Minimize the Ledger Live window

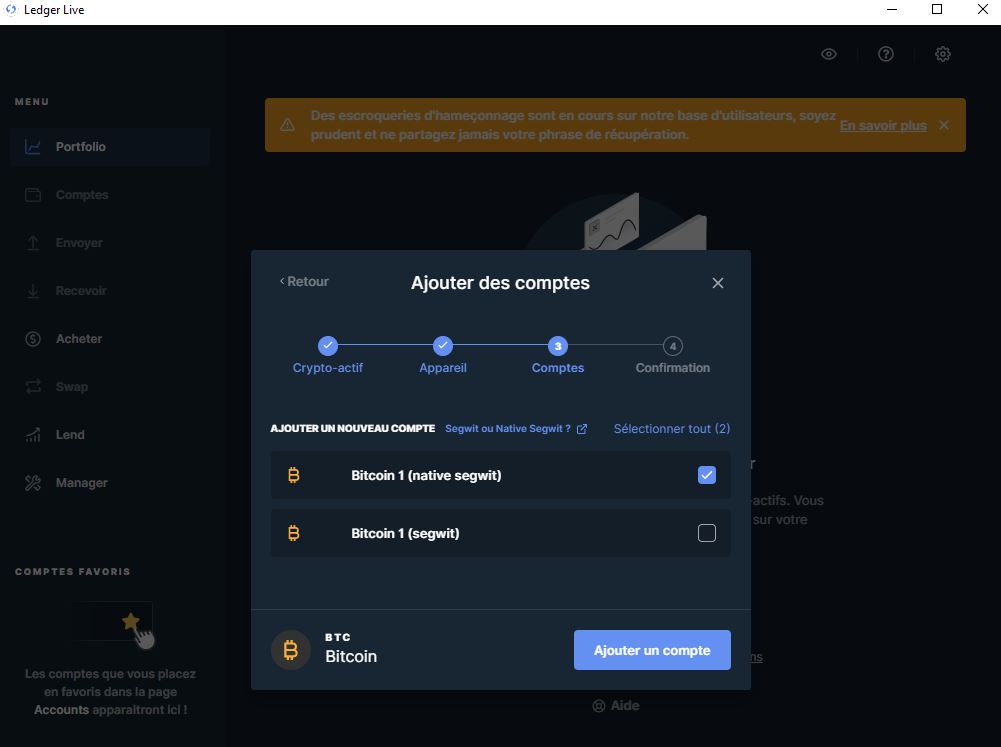click(892, 10)
